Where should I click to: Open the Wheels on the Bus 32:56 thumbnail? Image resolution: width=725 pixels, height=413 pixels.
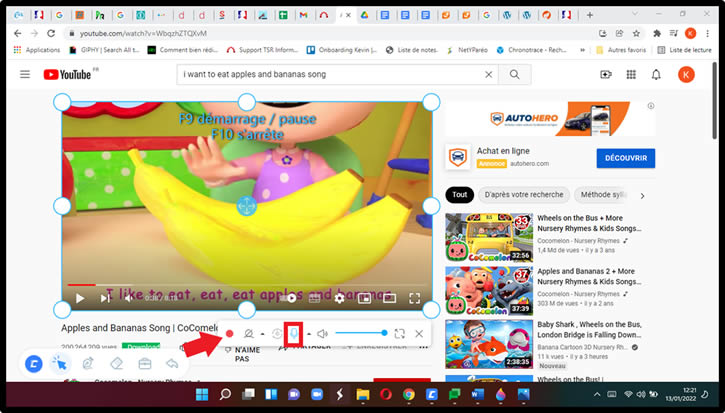(x=489, y=238)
